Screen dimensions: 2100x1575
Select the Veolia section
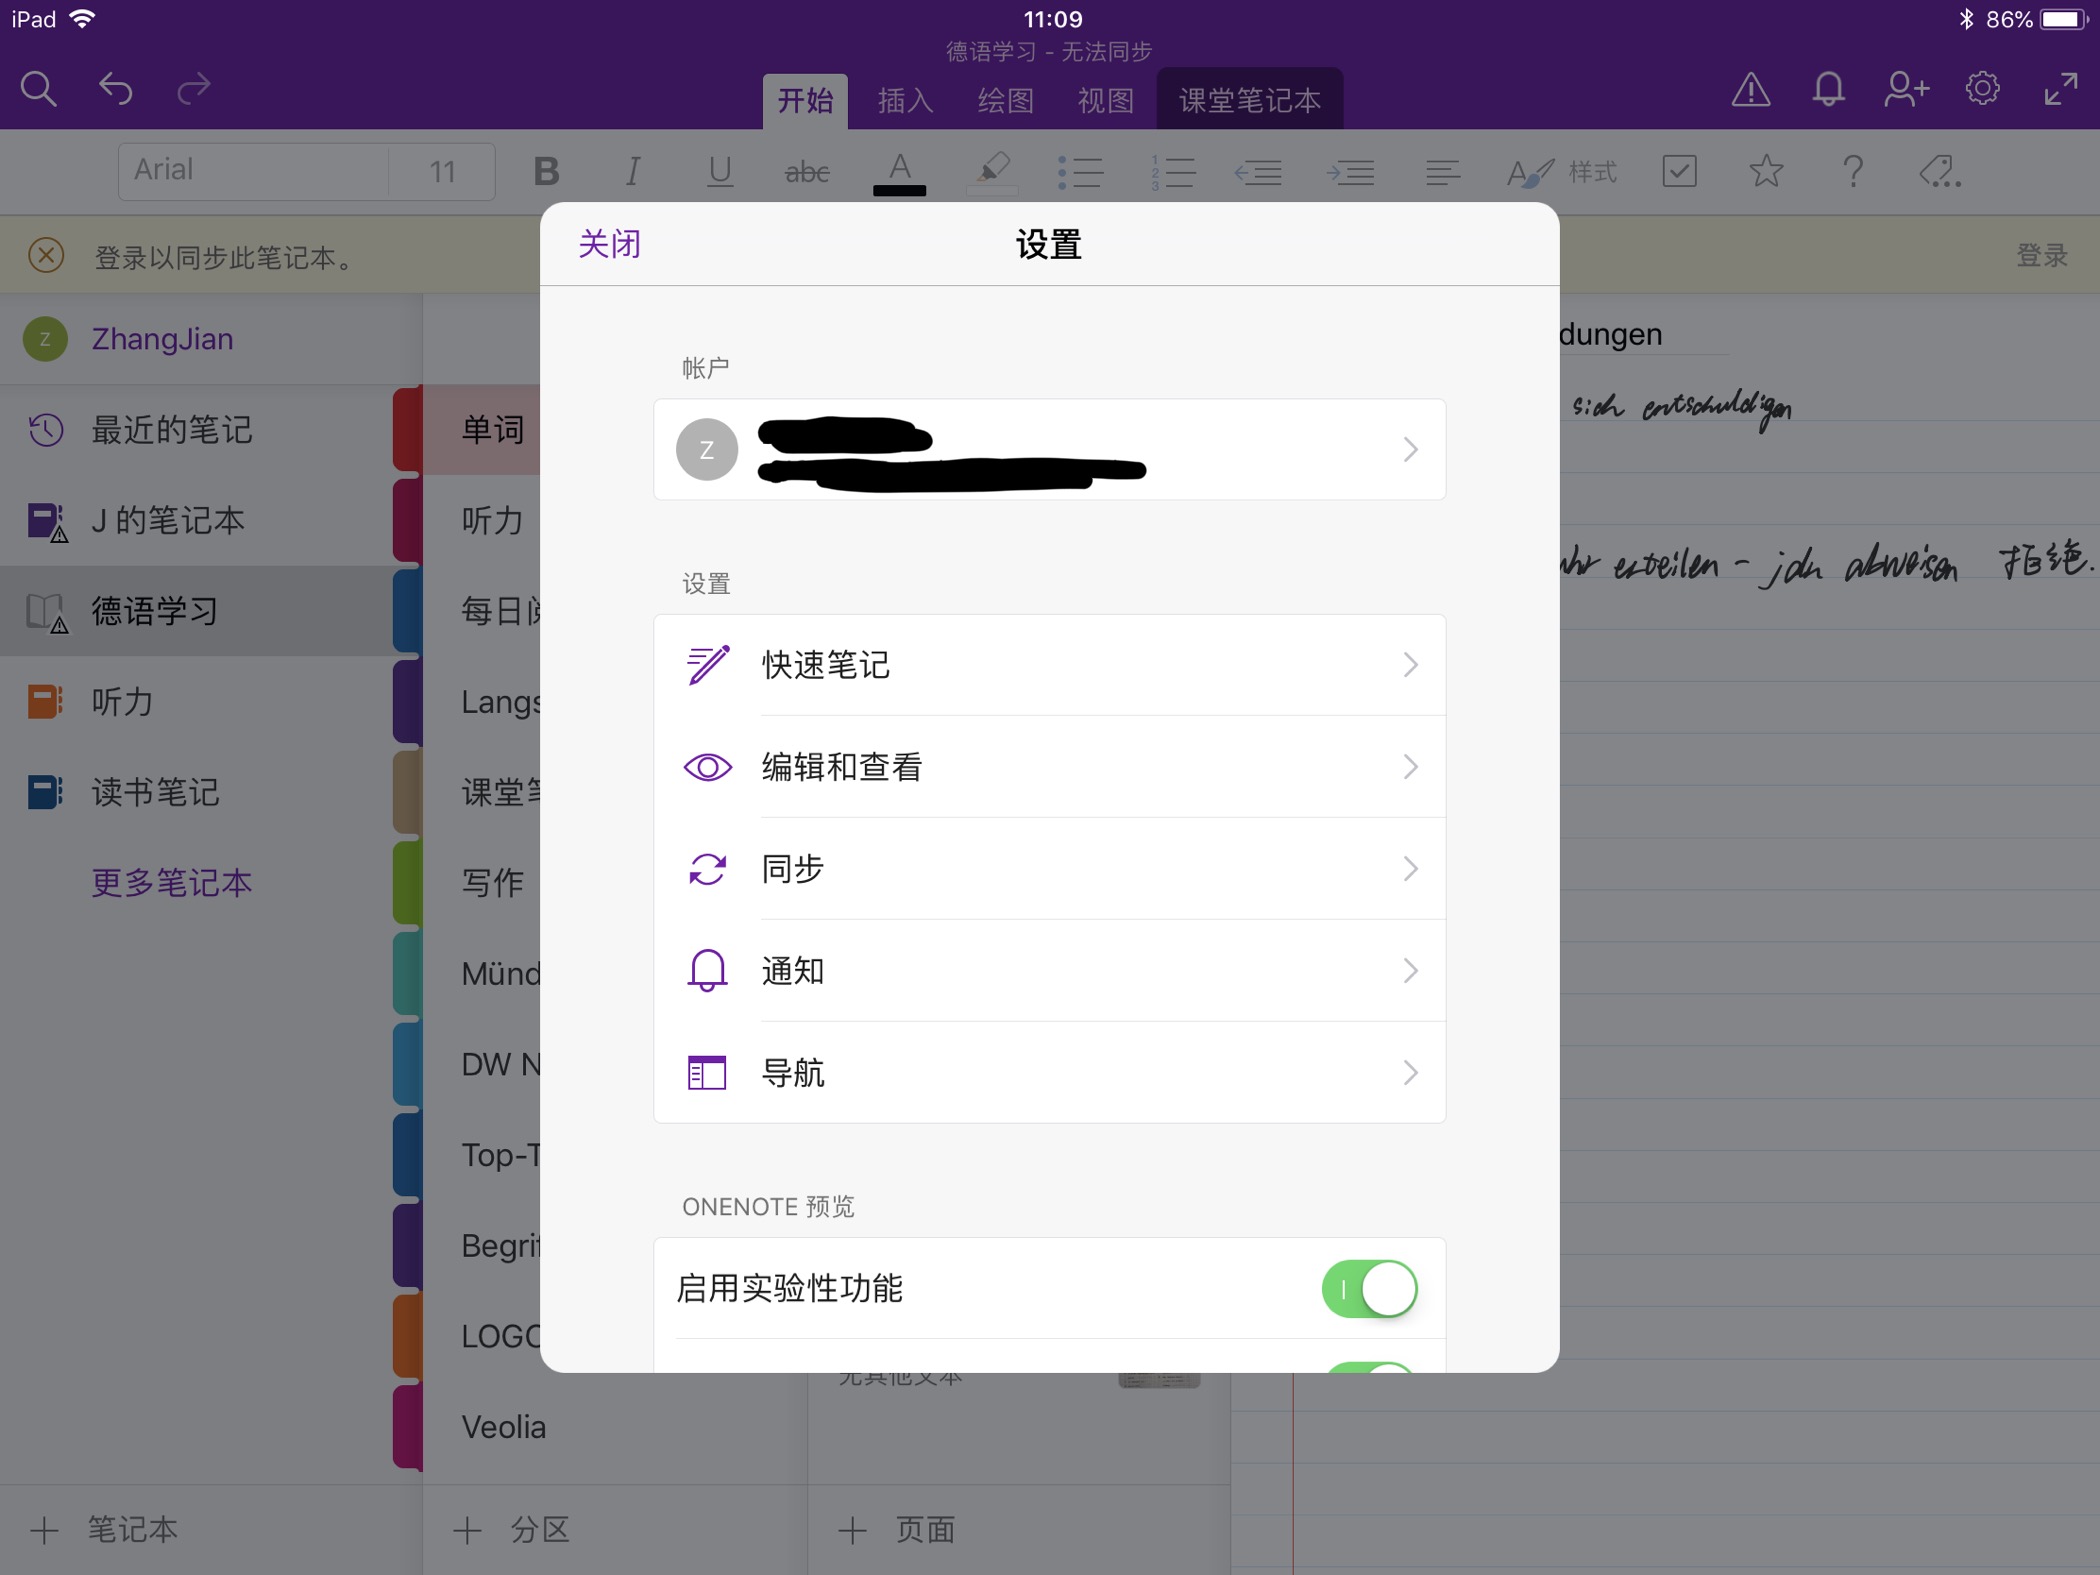tap(503, 1427)
